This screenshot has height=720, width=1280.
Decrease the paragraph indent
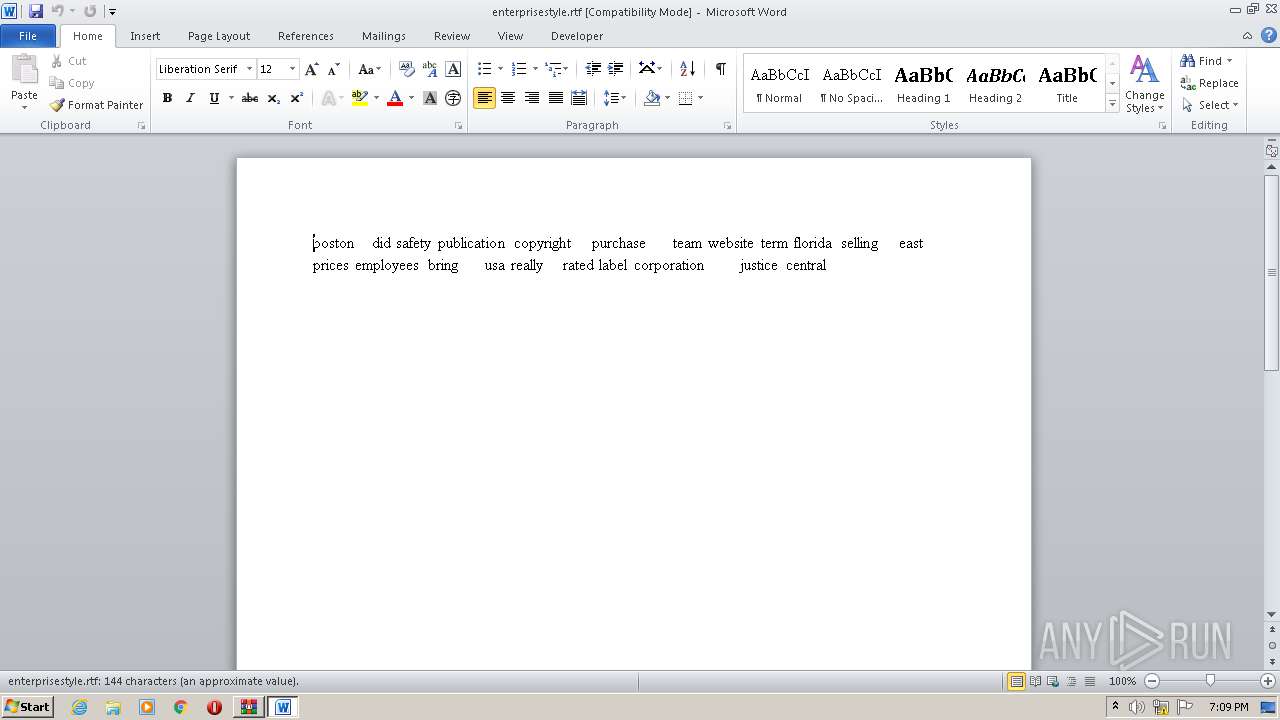[593, 69]
